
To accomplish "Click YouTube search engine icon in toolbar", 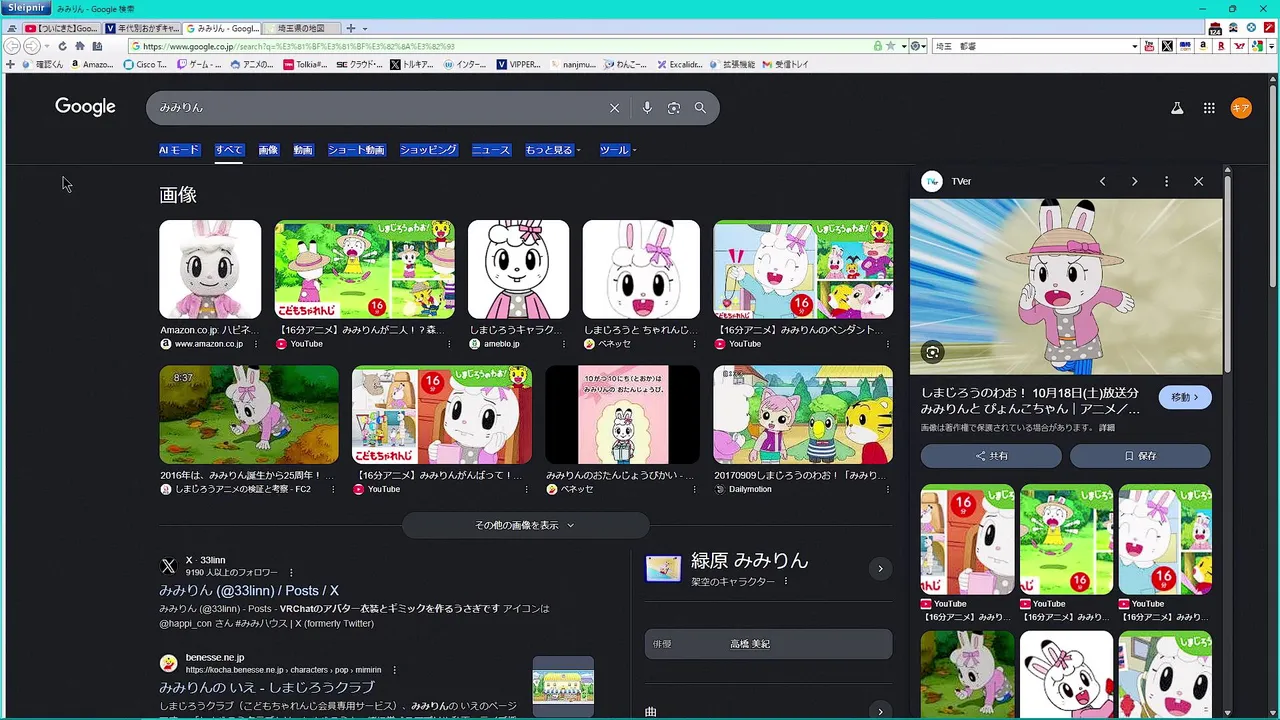I will (1149, 46).
